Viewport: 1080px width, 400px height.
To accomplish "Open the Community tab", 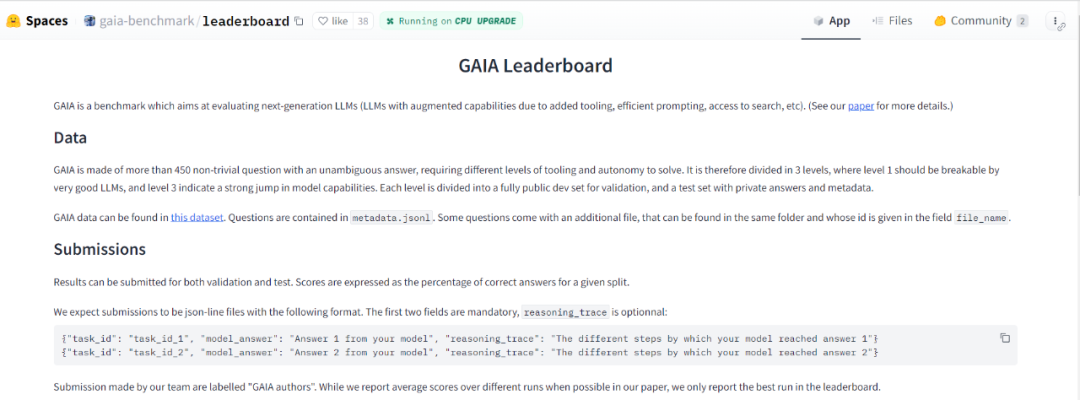I will point(972,21).
